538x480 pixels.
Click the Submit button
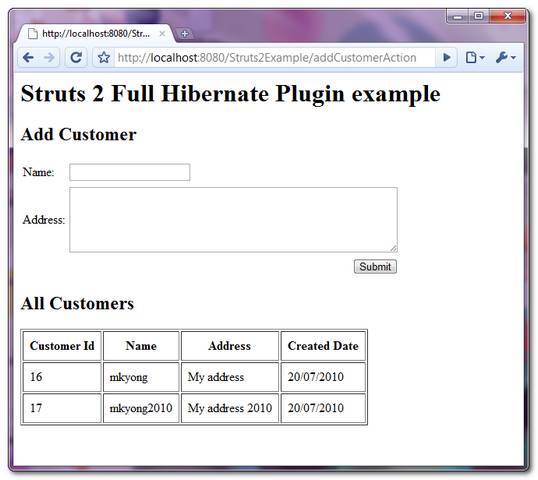[375, 267]
